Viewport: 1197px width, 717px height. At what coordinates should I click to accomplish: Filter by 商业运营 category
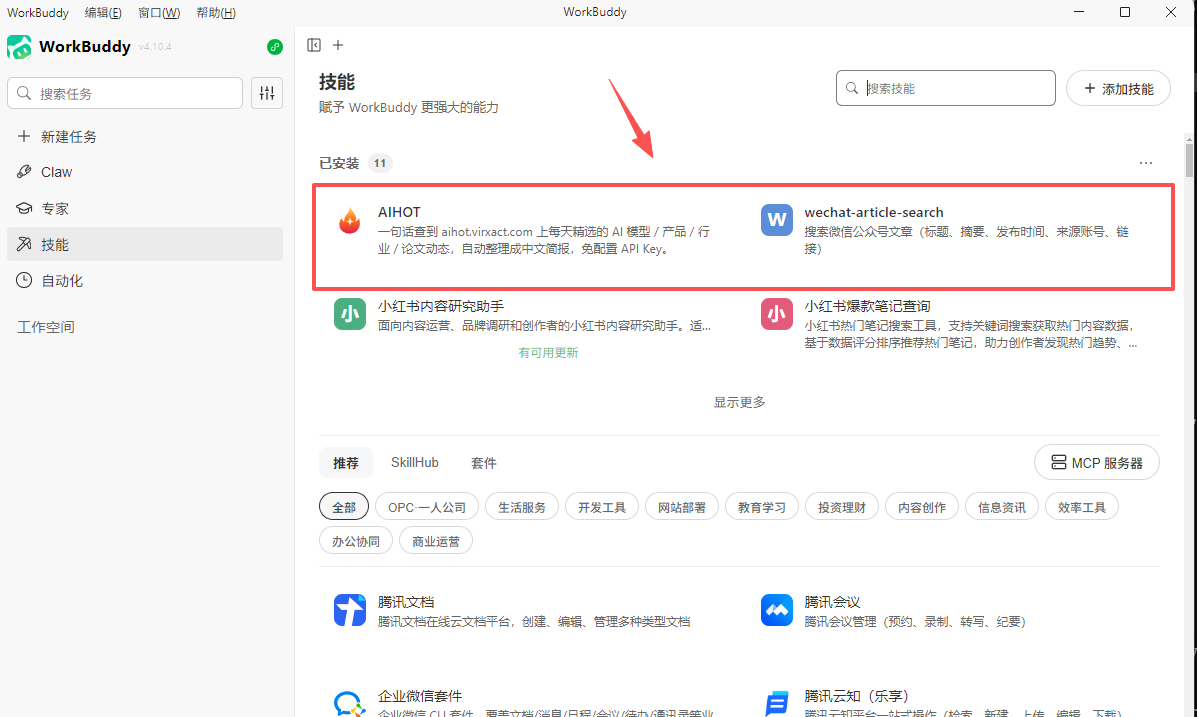point(436,541)
